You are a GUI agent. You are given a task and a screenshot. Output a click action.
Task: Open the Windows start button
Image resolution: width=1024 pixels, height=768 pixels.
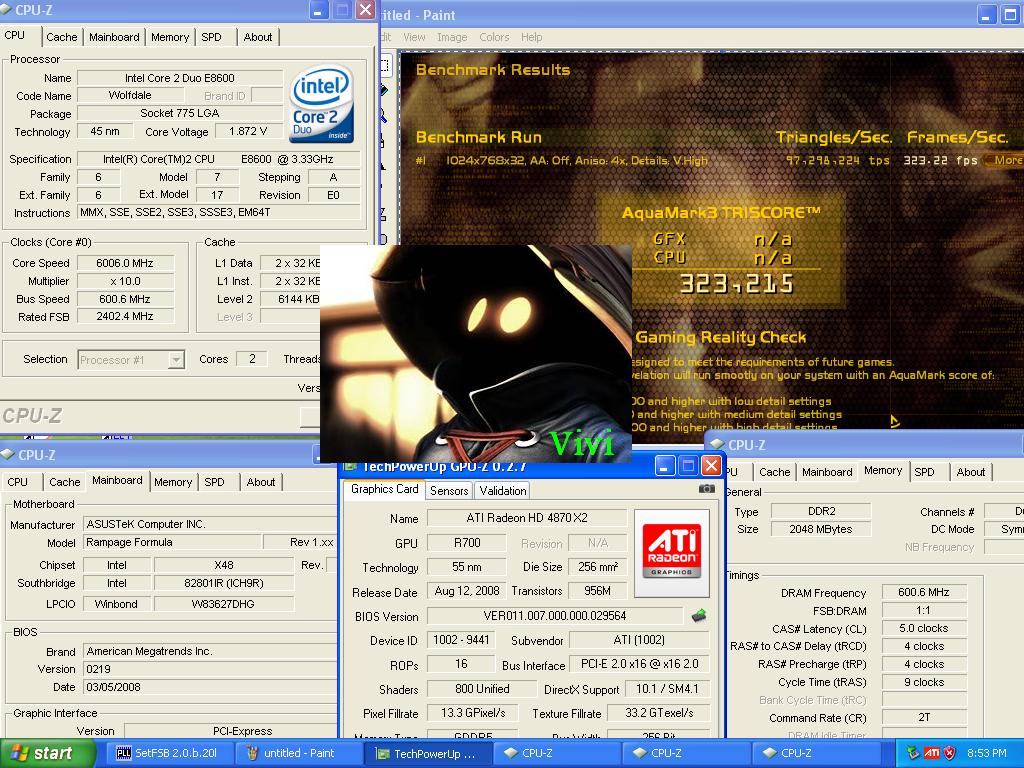[47, 753]
